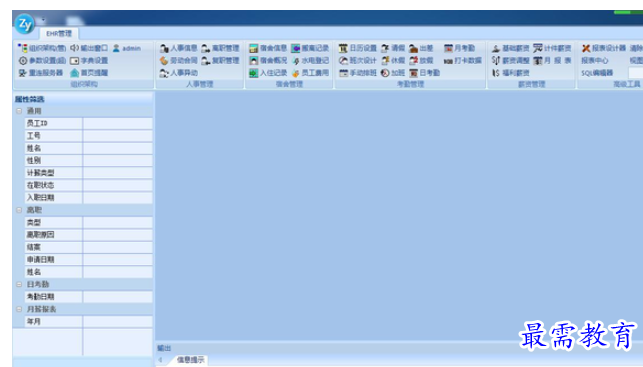Open 手动排班 manual scheduling
The width and height of the screenshot is (643, 367).
pyautogui.click(x=358, y=73)
